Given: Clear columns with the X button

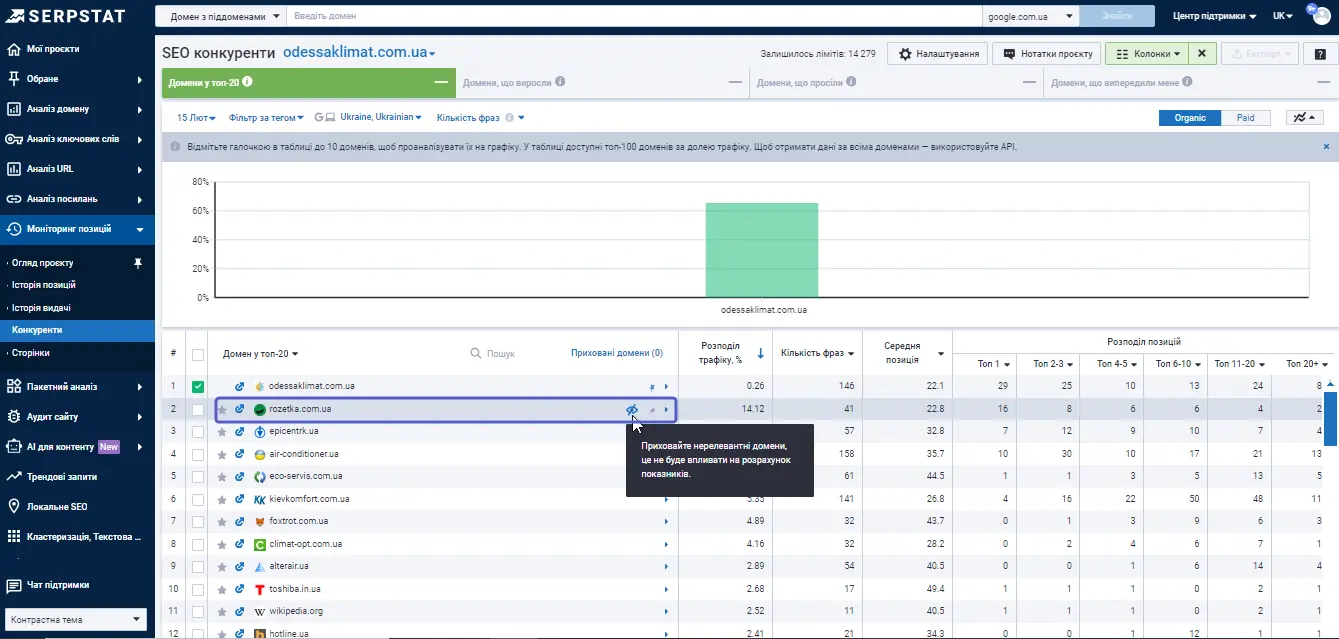Looking at the screenshot, I should click(1203, 54).
